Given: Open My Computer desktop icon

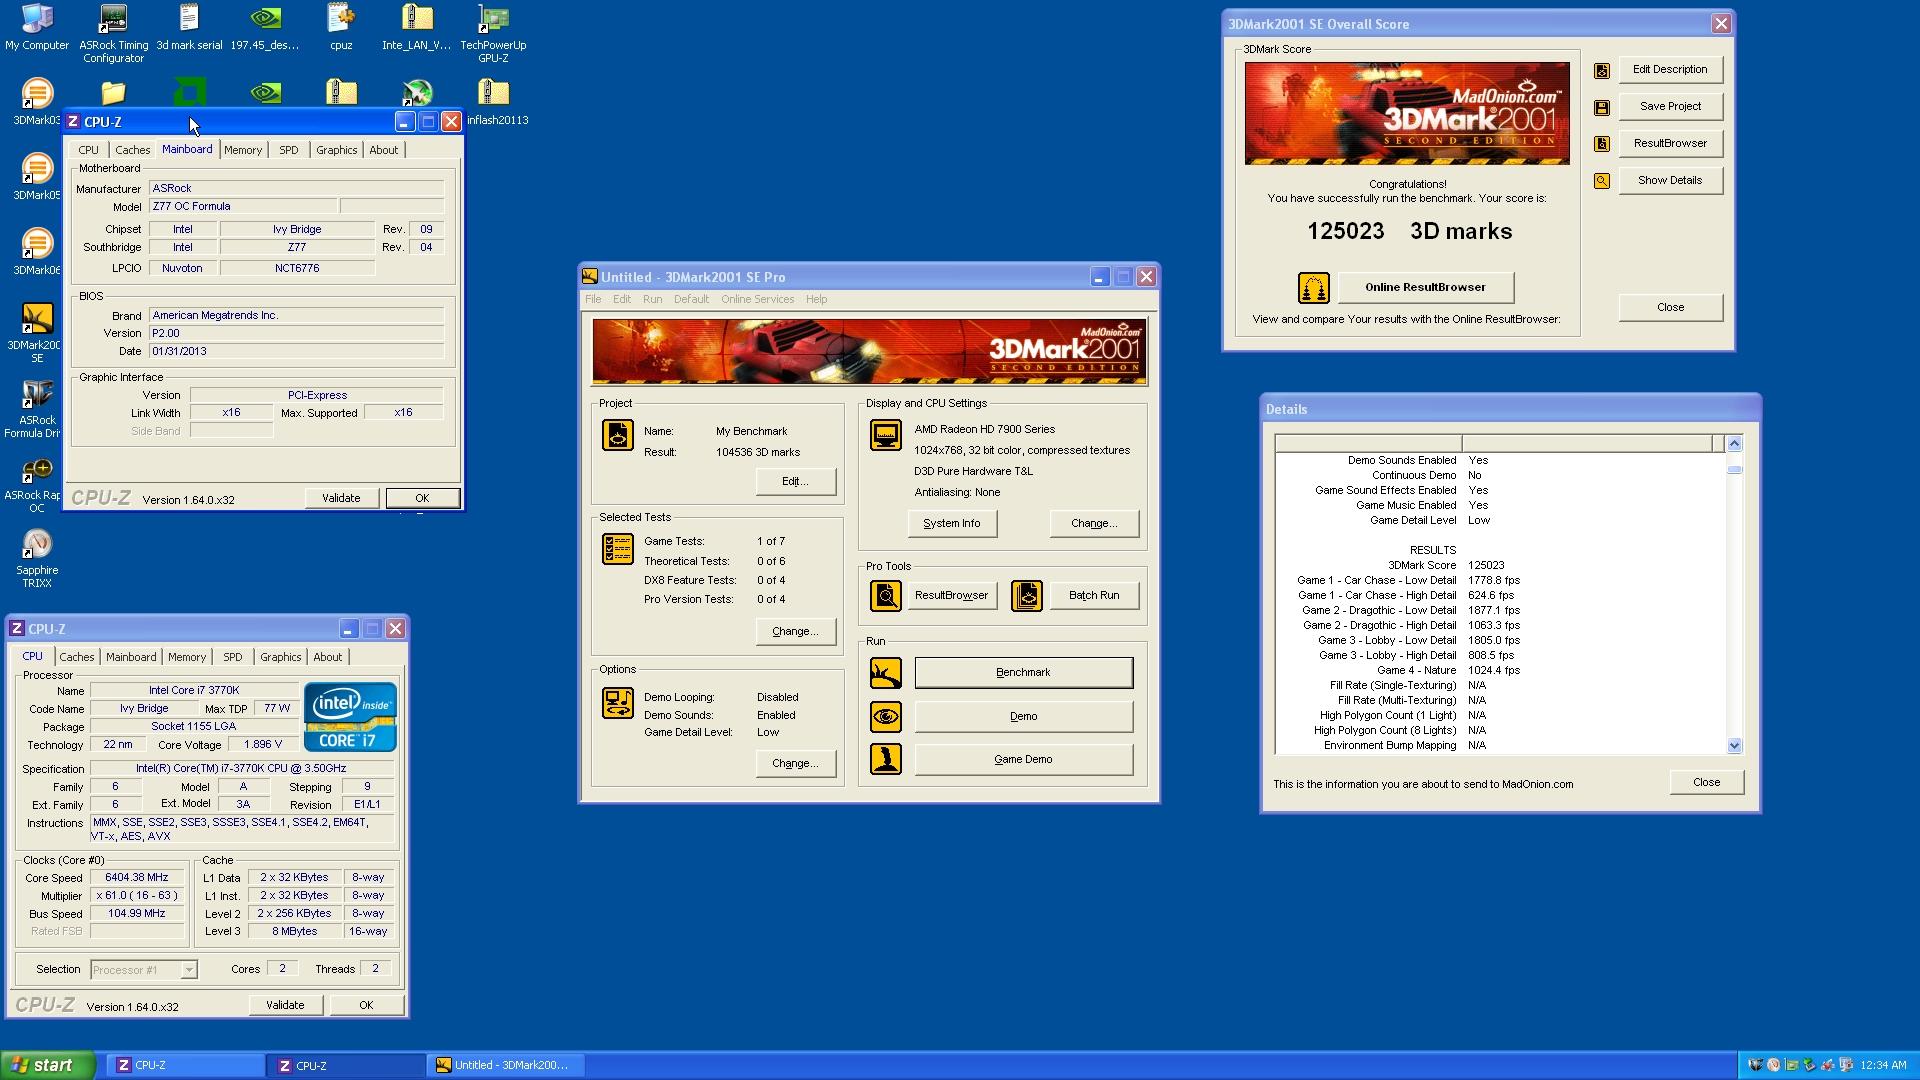Looking at the screenshot, I should (37, 27).
